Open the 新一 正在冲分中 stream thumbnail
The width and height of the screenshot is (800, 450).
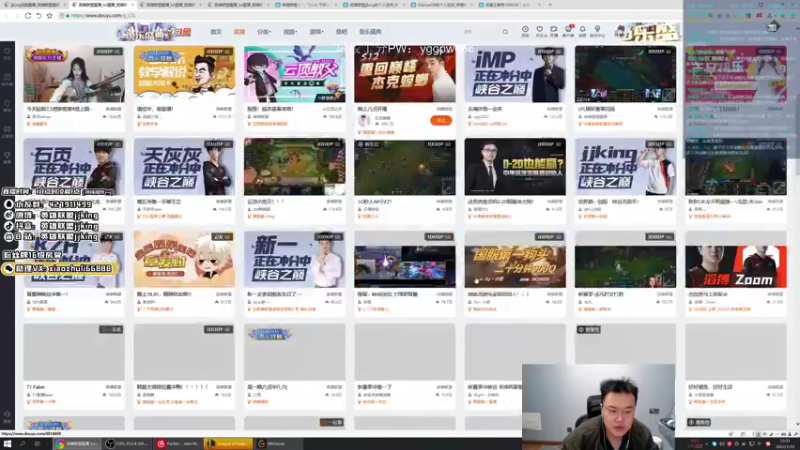tap(294, 259)
